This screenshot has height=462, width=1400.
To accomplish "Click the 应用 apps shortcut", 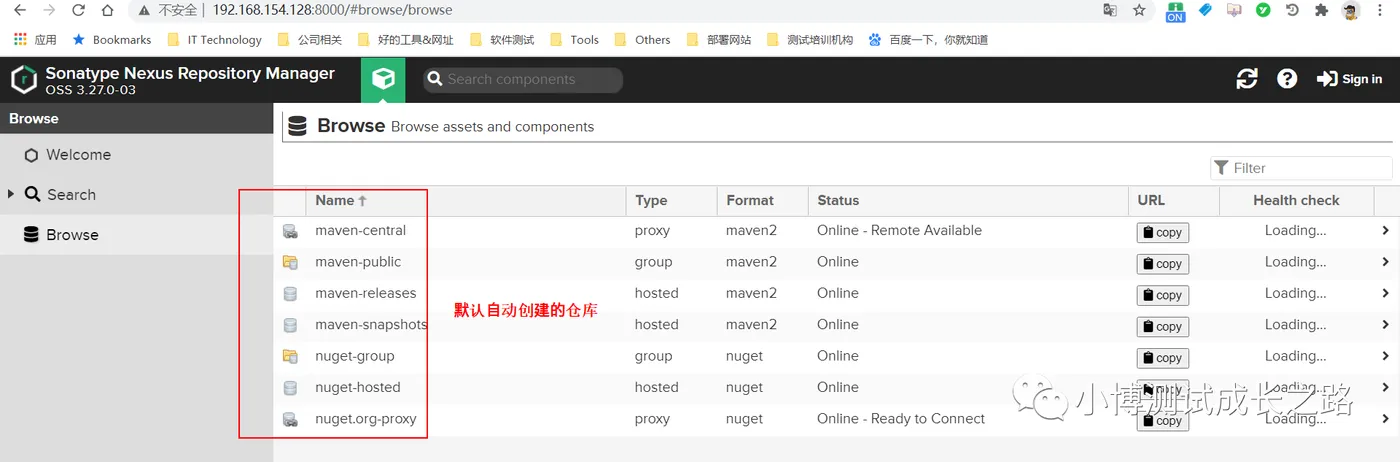I will pos(35,40).
